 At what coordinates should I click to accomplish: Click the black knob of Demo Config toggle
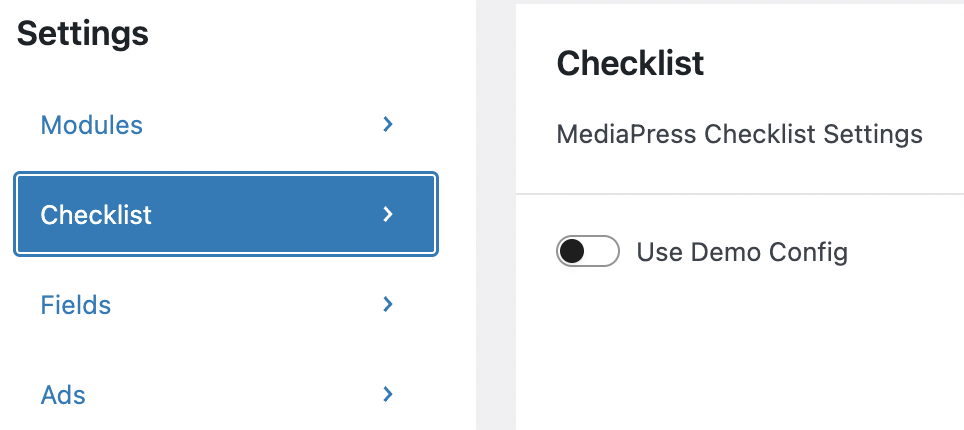click(x=572, y=252)
